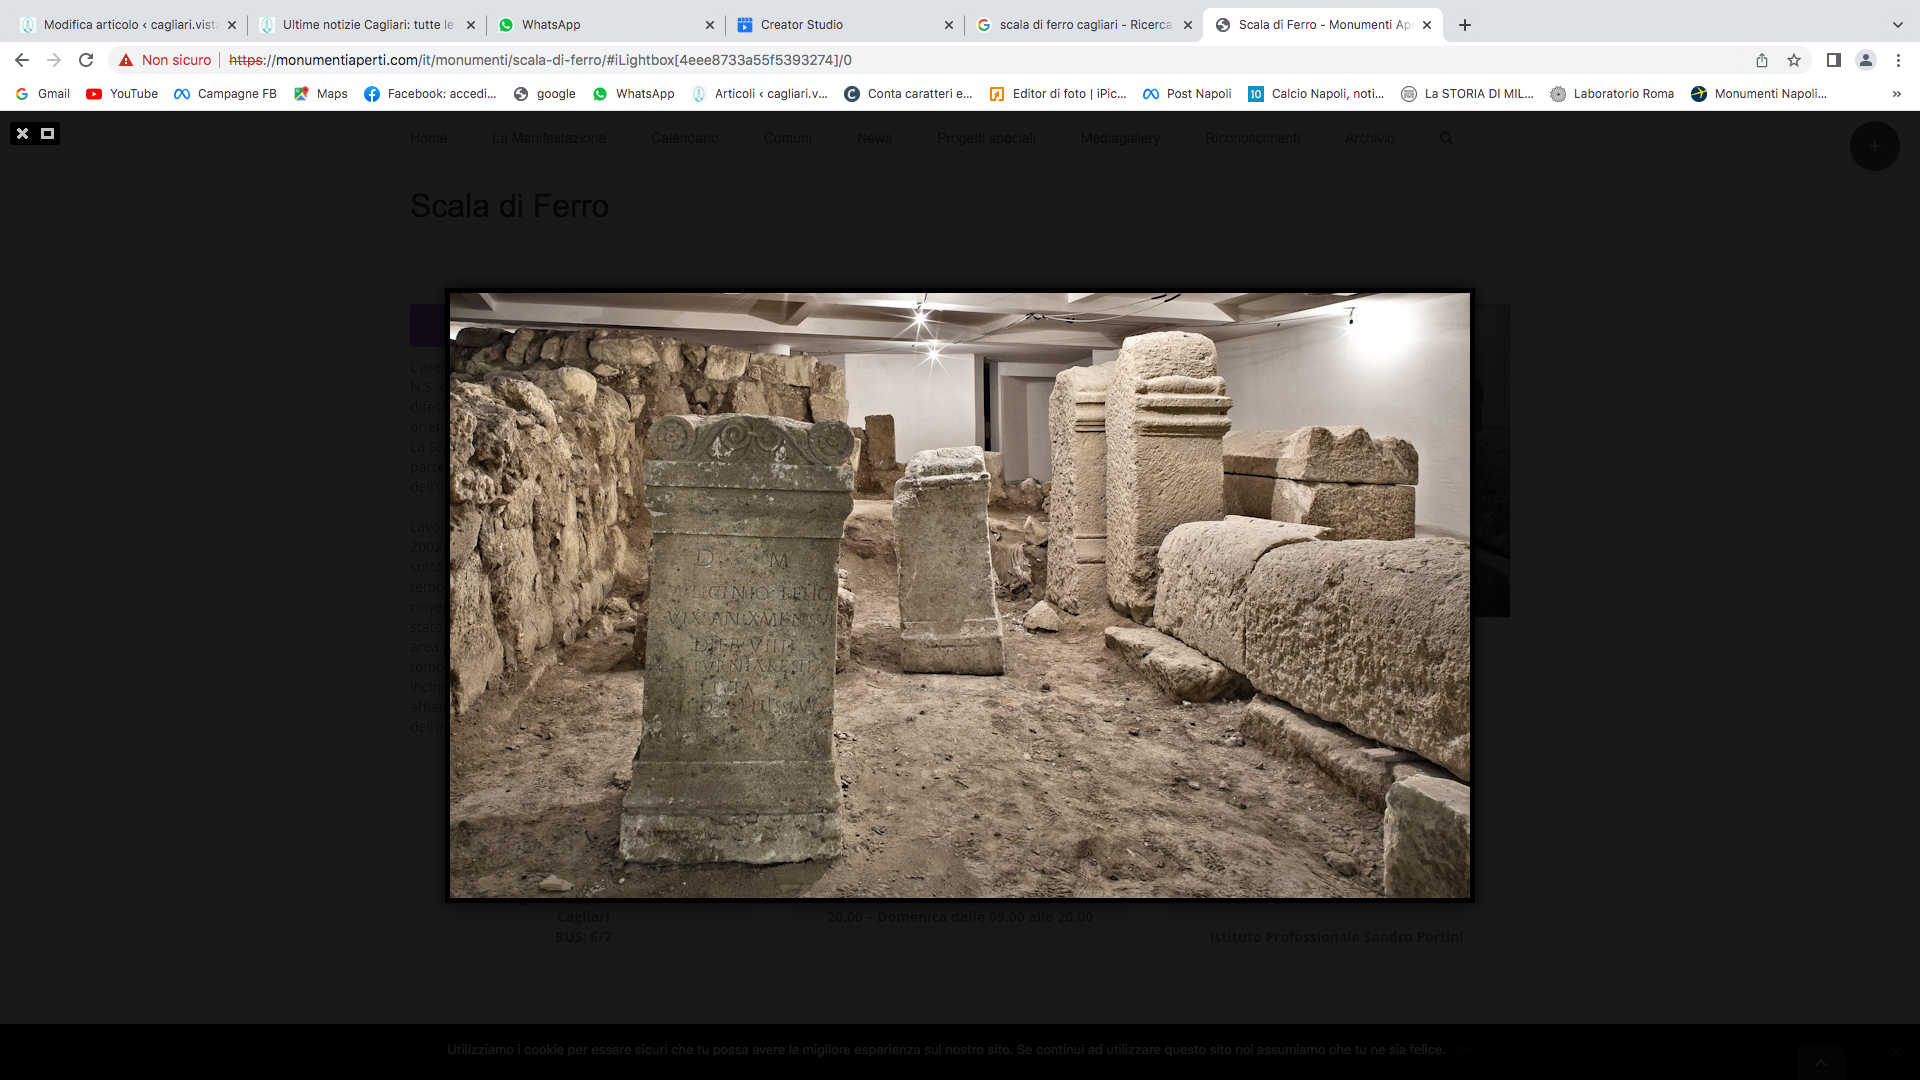Open the Post Napoli bookmark

(x=1187, y=94)
